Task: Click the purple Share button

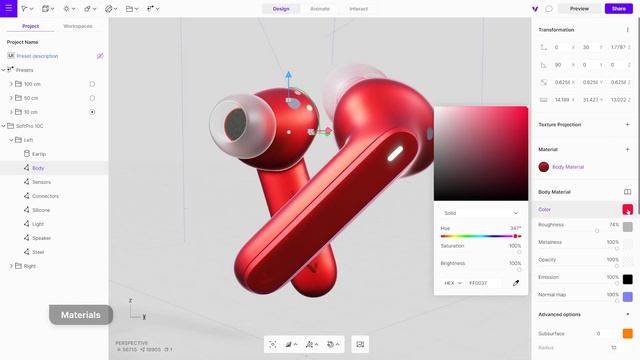Action: coord(619,9)
